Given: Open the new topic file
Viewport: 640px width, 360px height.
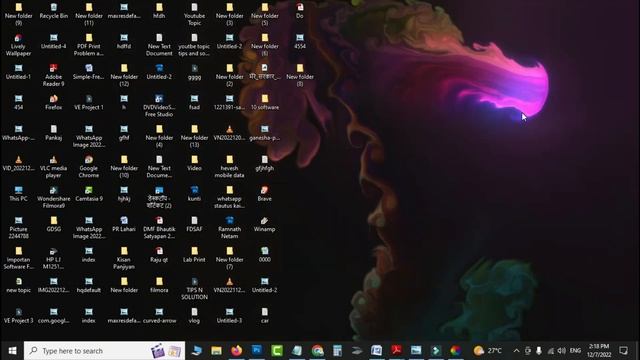Looking at the screenshot, I should pyautogui.click(x=18, y=285).
